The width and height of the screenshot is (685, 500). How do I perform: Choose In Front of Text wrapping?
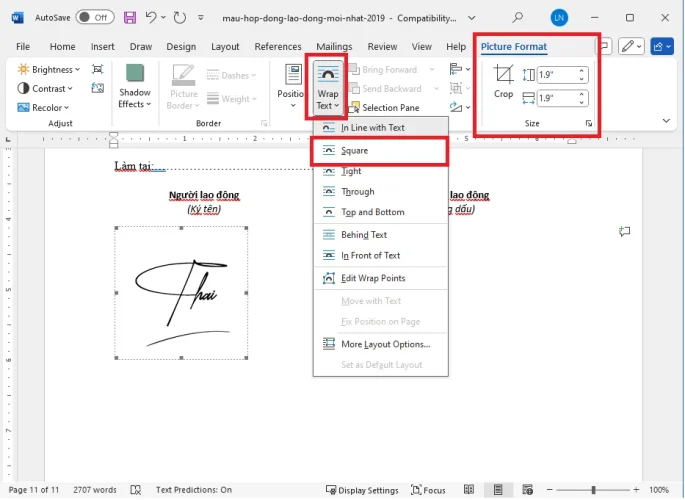(x=370, y=256)
